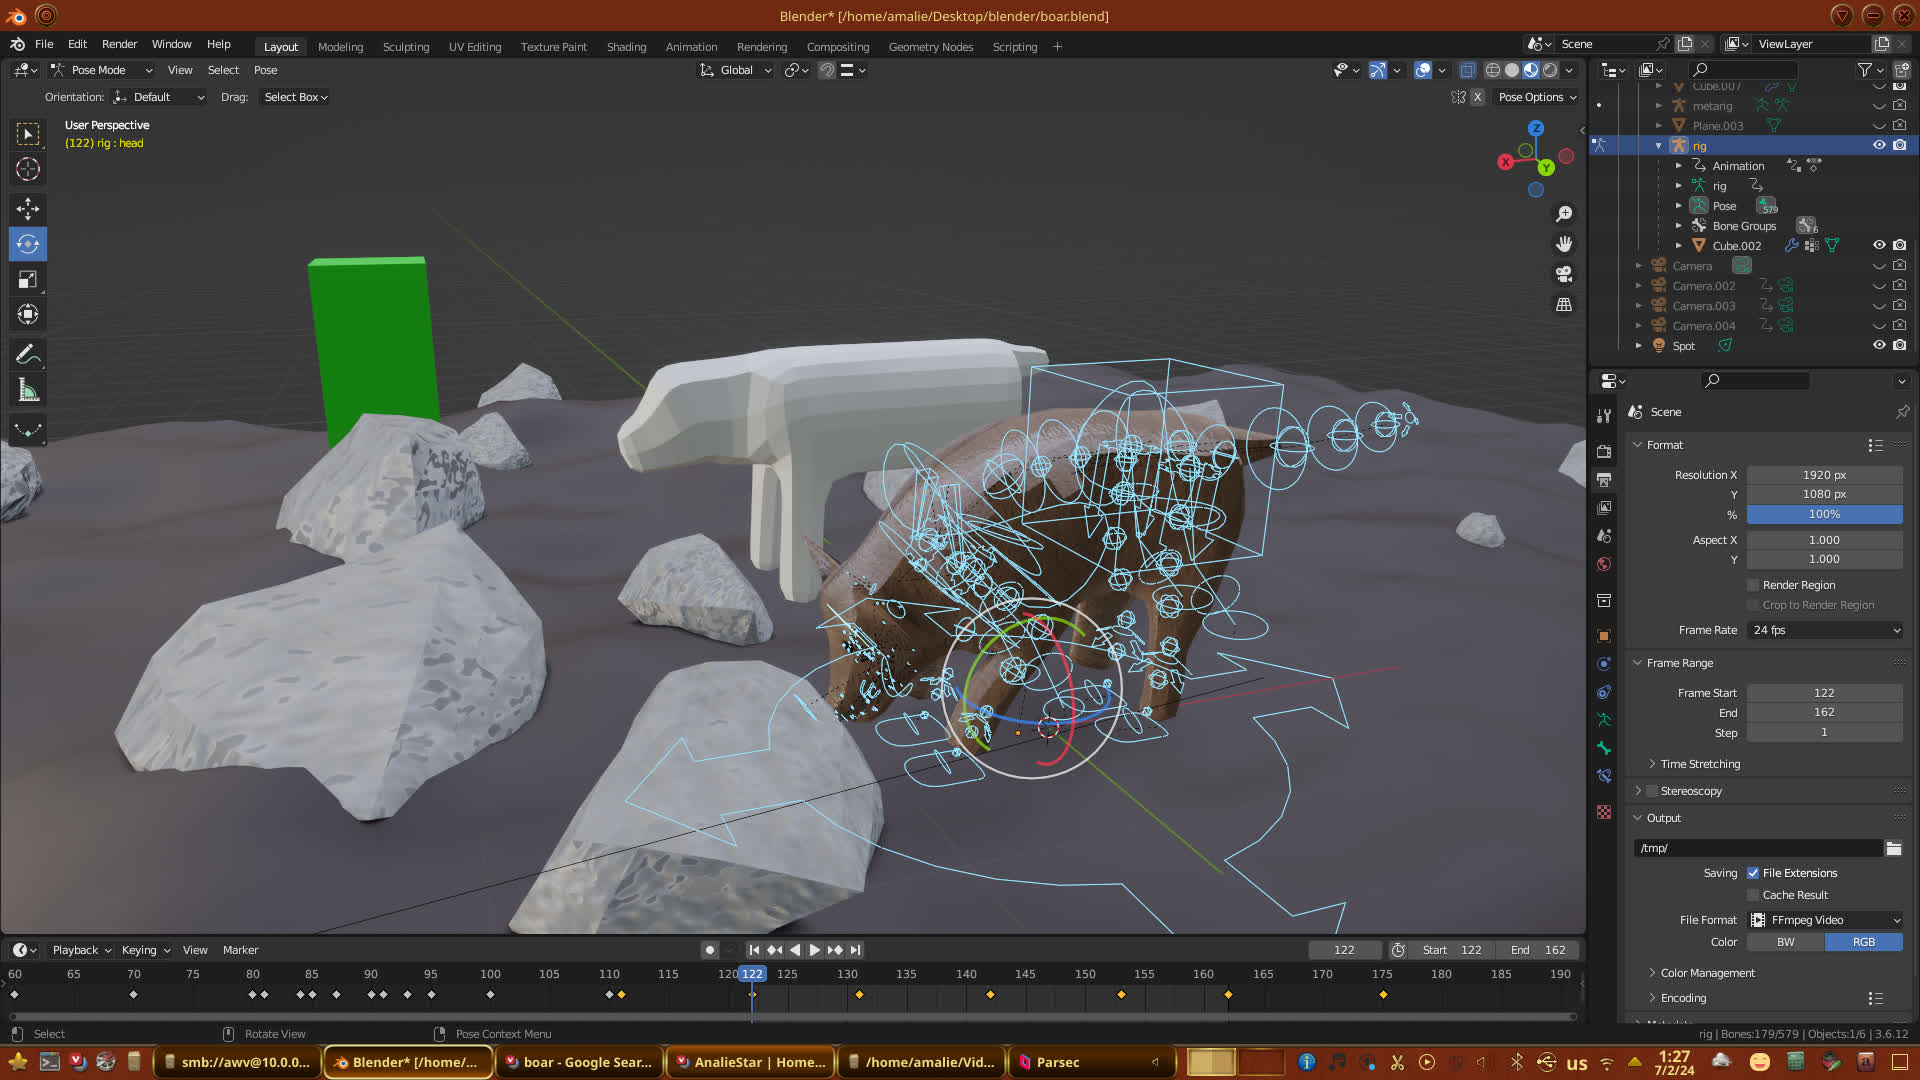Open the Render menu
The image size is (1920, 1080).
(x=119, y=44)
